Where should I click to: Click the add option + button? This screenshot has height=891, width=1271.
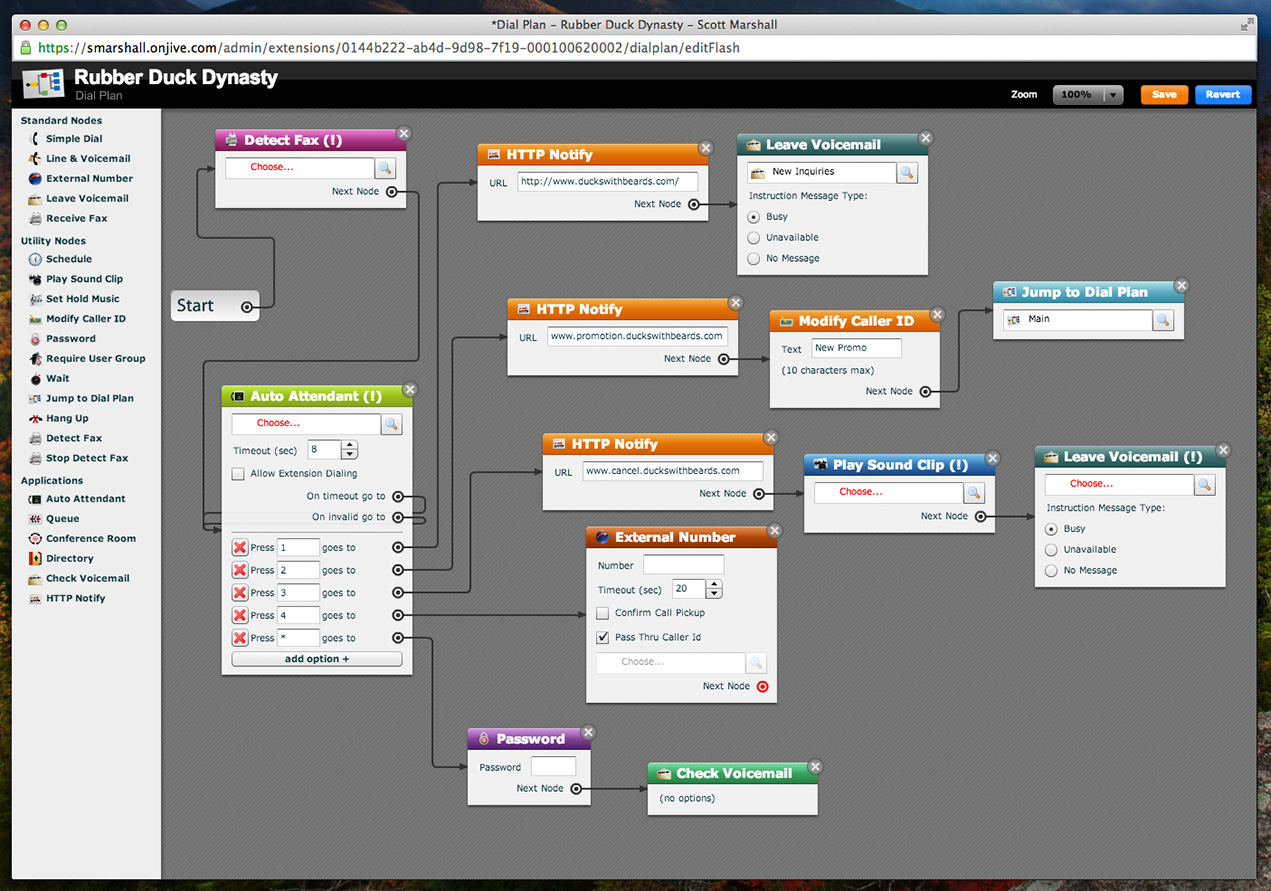coord(317,660)
